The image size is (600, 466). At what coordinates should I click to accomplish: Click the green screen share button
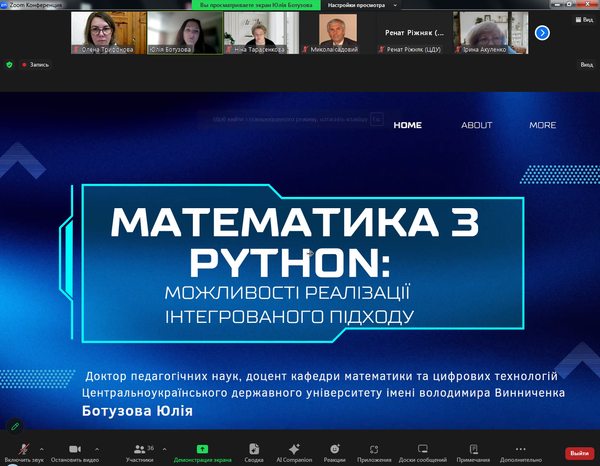click(202, 448)
